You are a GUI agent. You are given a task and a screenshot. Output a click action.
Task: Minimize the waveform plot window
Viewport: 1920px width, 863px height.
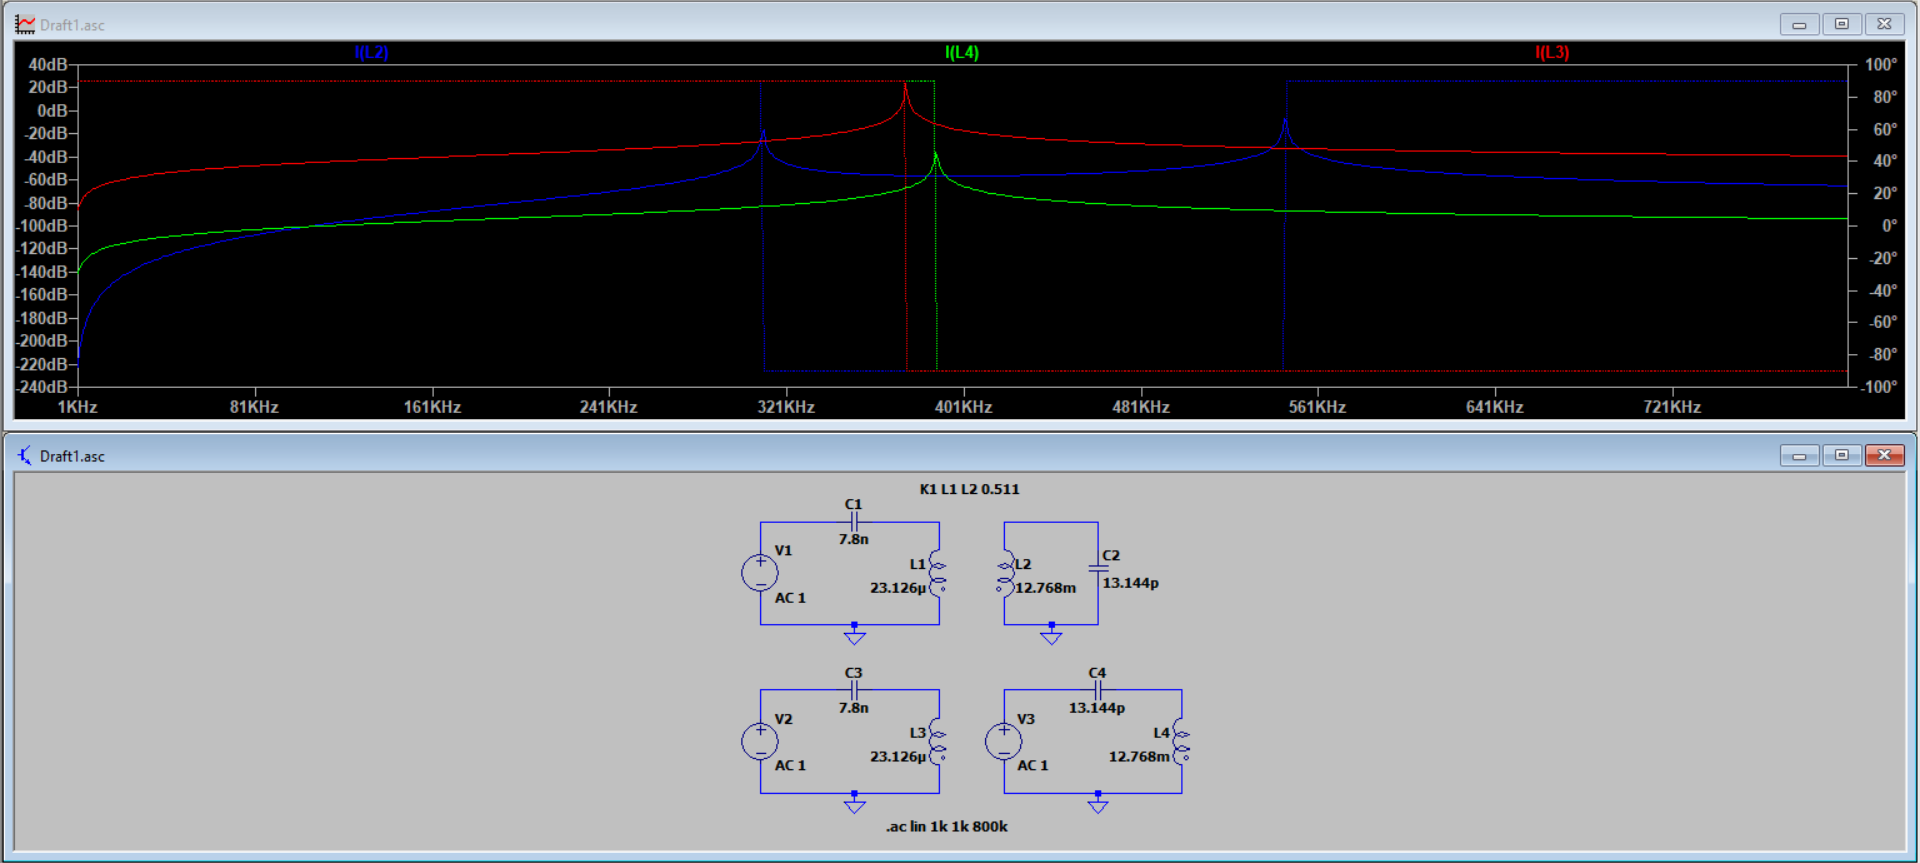pos(1799,24)
